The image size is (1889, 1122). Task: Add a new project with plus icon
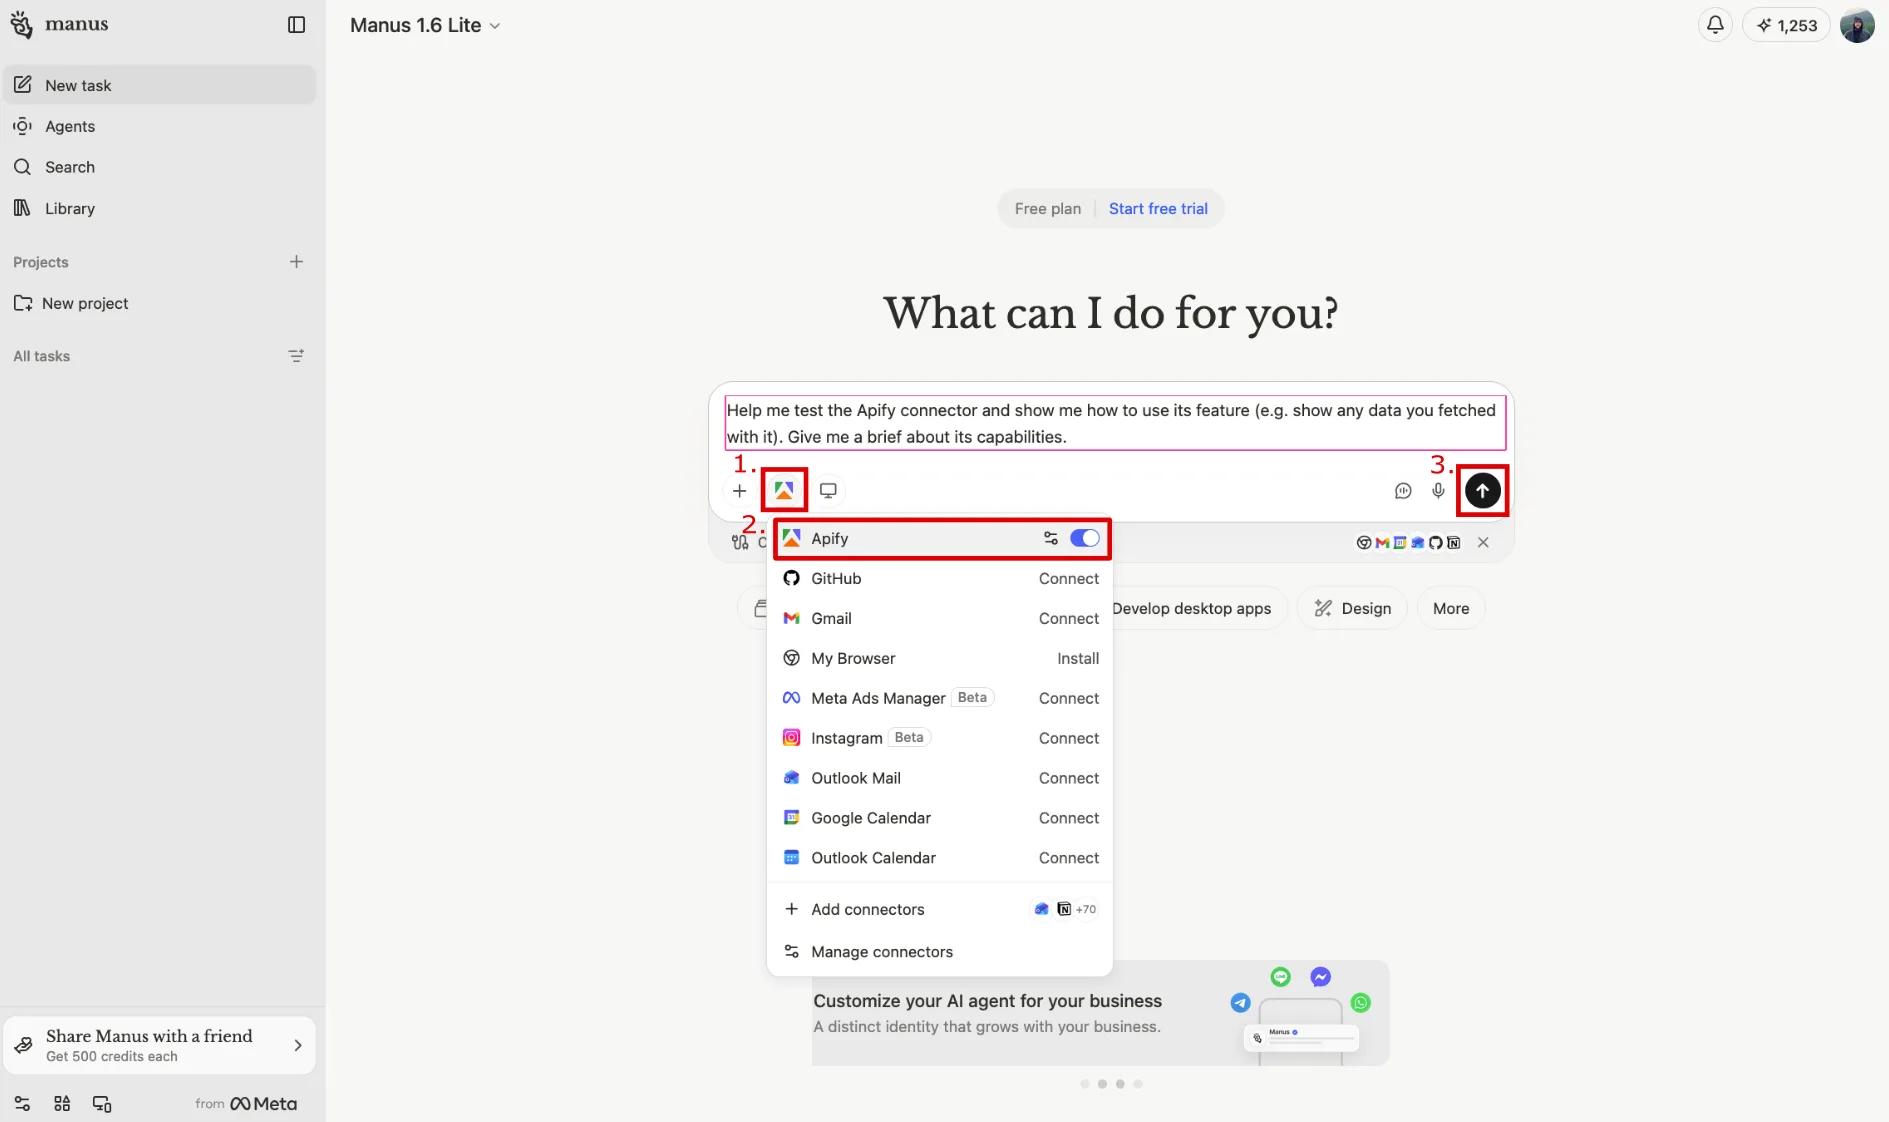(296, 262)
